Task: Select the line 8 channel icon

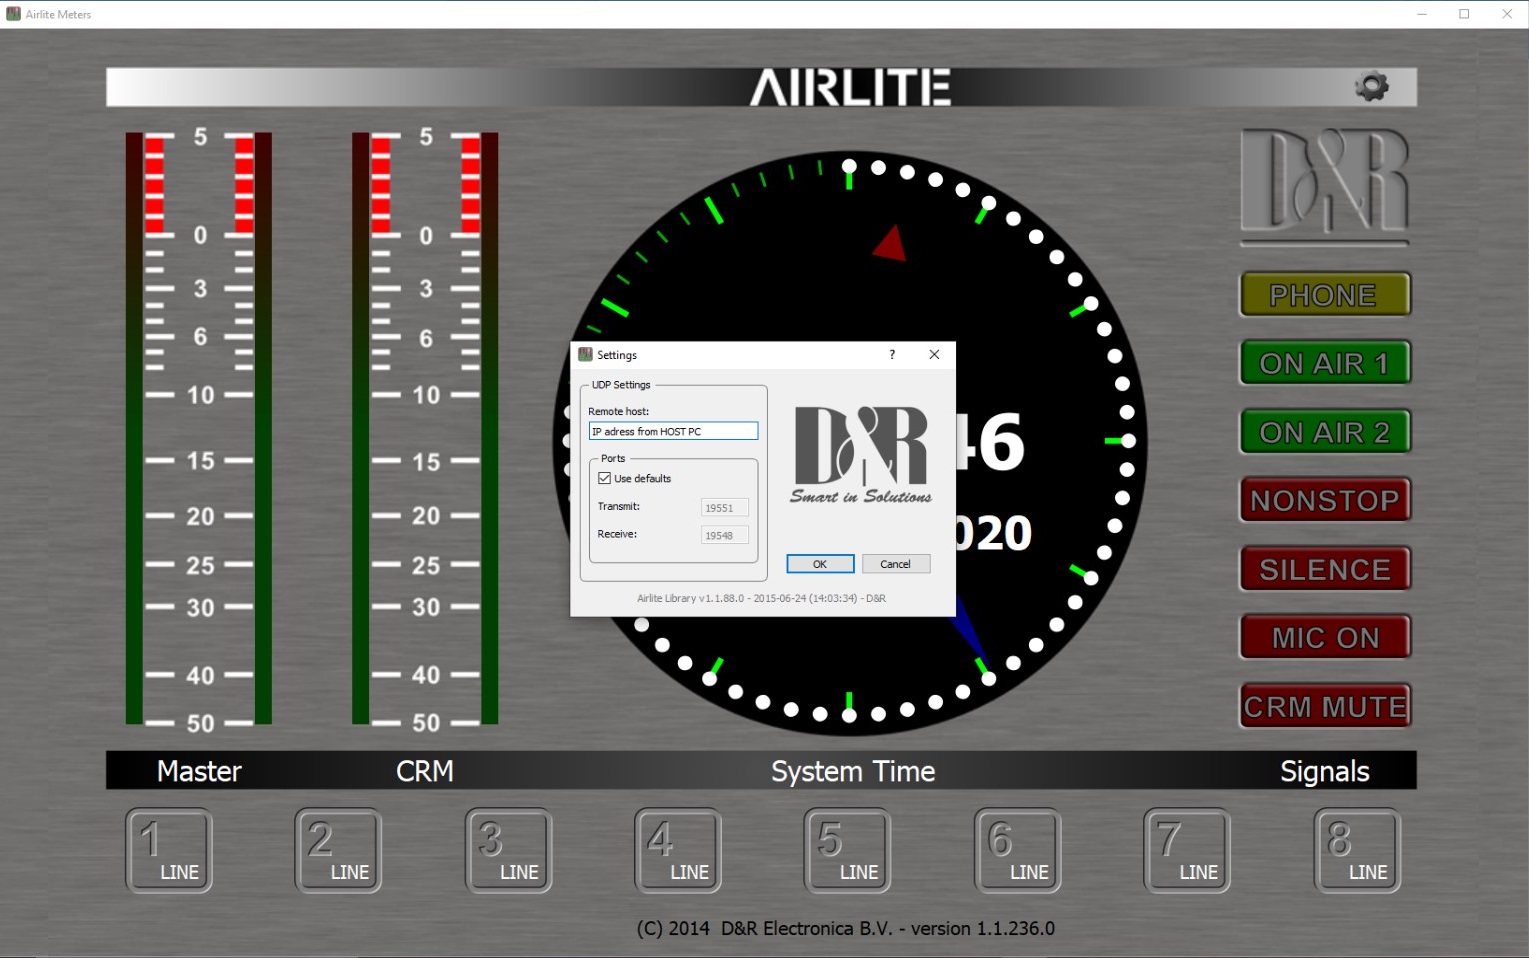Action: click(1357, 851)
